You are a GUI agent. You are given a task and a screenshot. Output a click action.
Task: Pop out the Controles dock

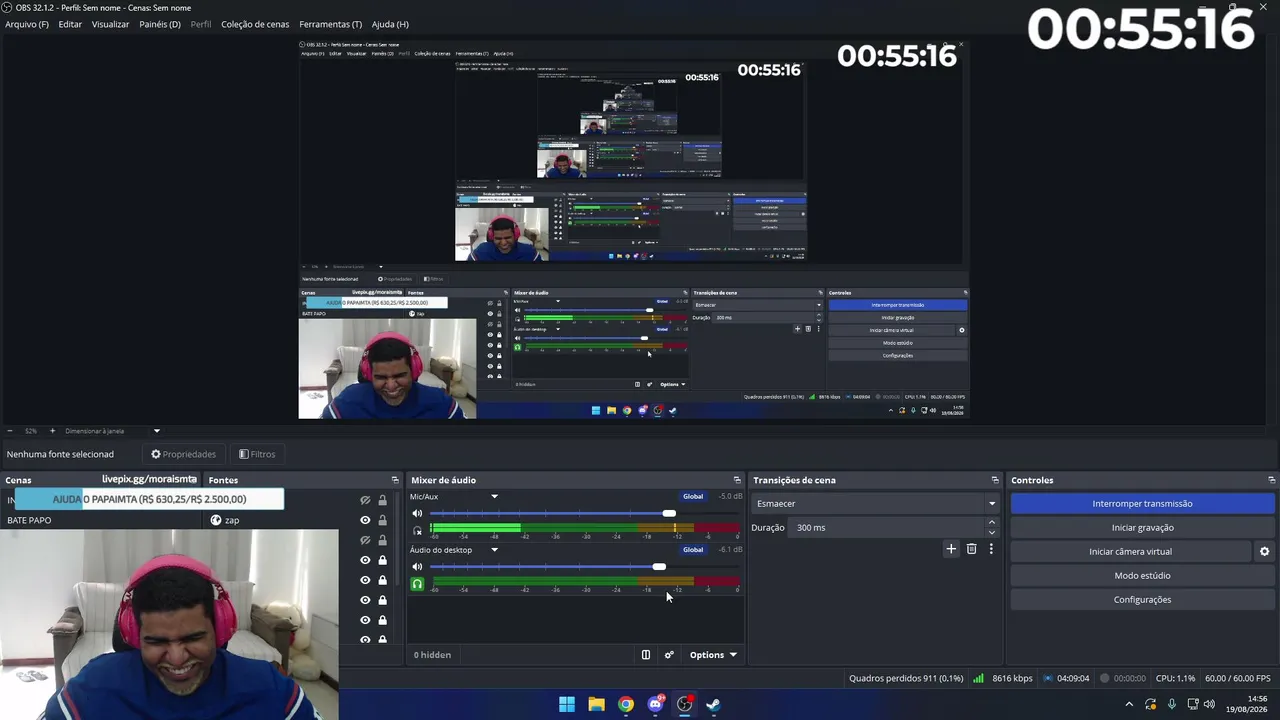click(1271, 480)
